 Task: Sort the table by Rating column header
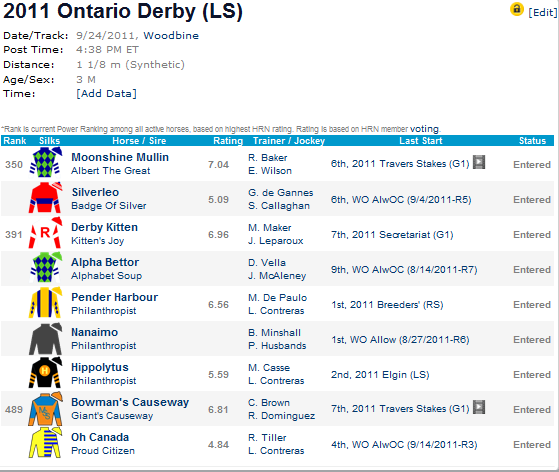pos(228,140)
